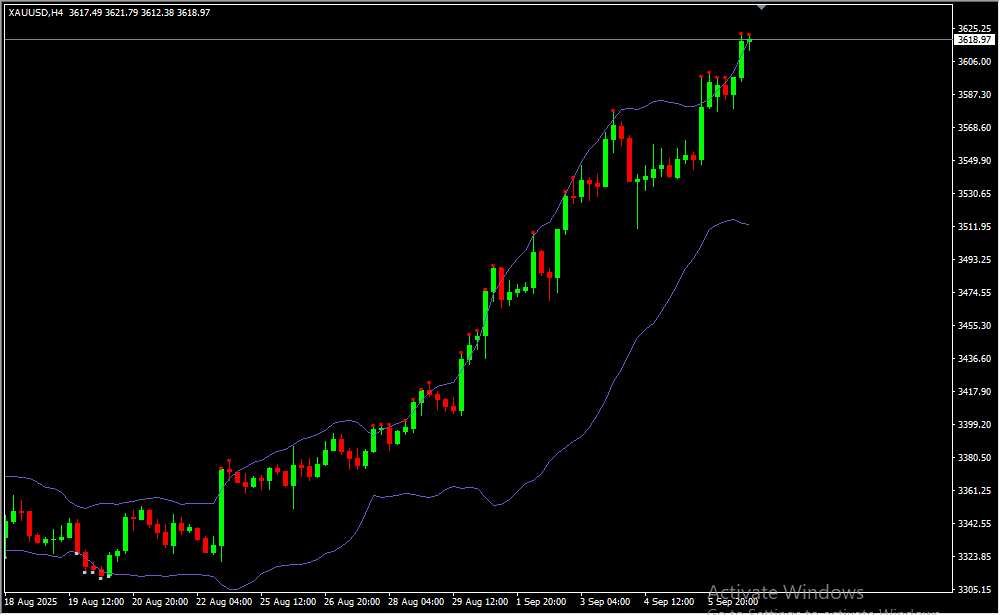This screenshot has height=615, width=1000.
Task: Click the 1 Sep 20:00 time label
Action: (x=543, y=602)
